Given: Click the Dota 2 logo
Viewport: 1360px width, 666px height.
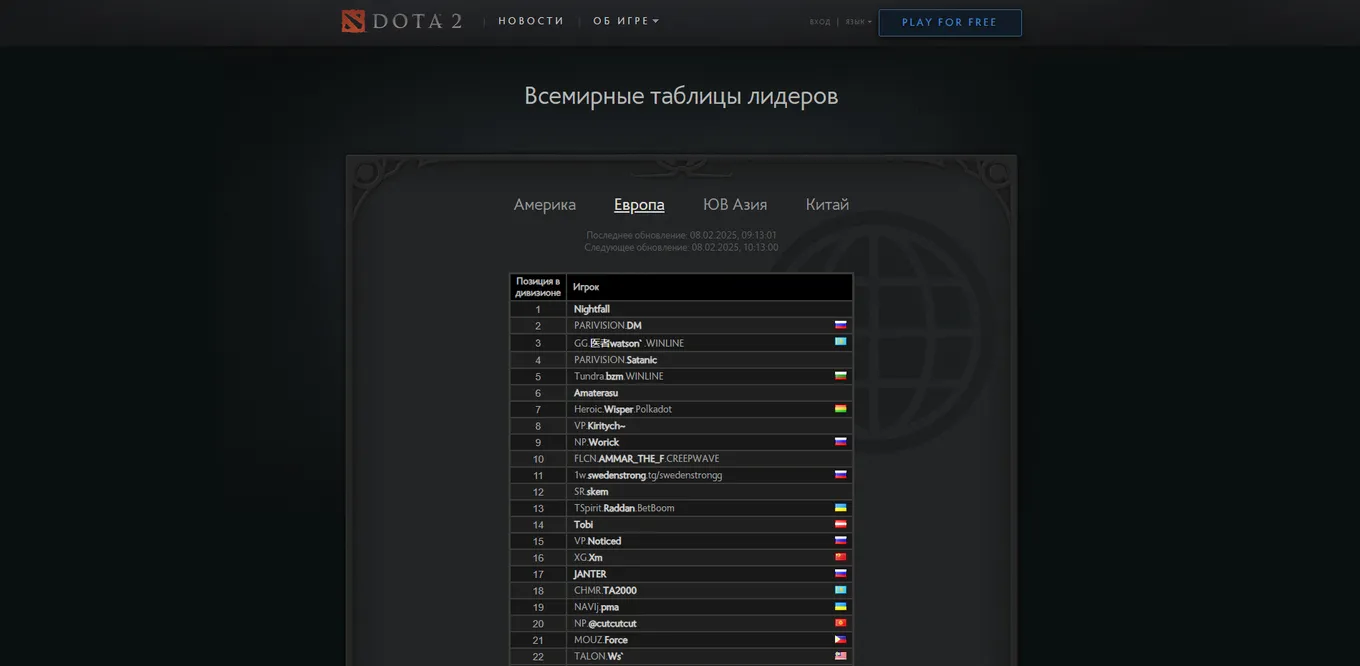Looking at the screenshot, I should [x=402, y=21].
